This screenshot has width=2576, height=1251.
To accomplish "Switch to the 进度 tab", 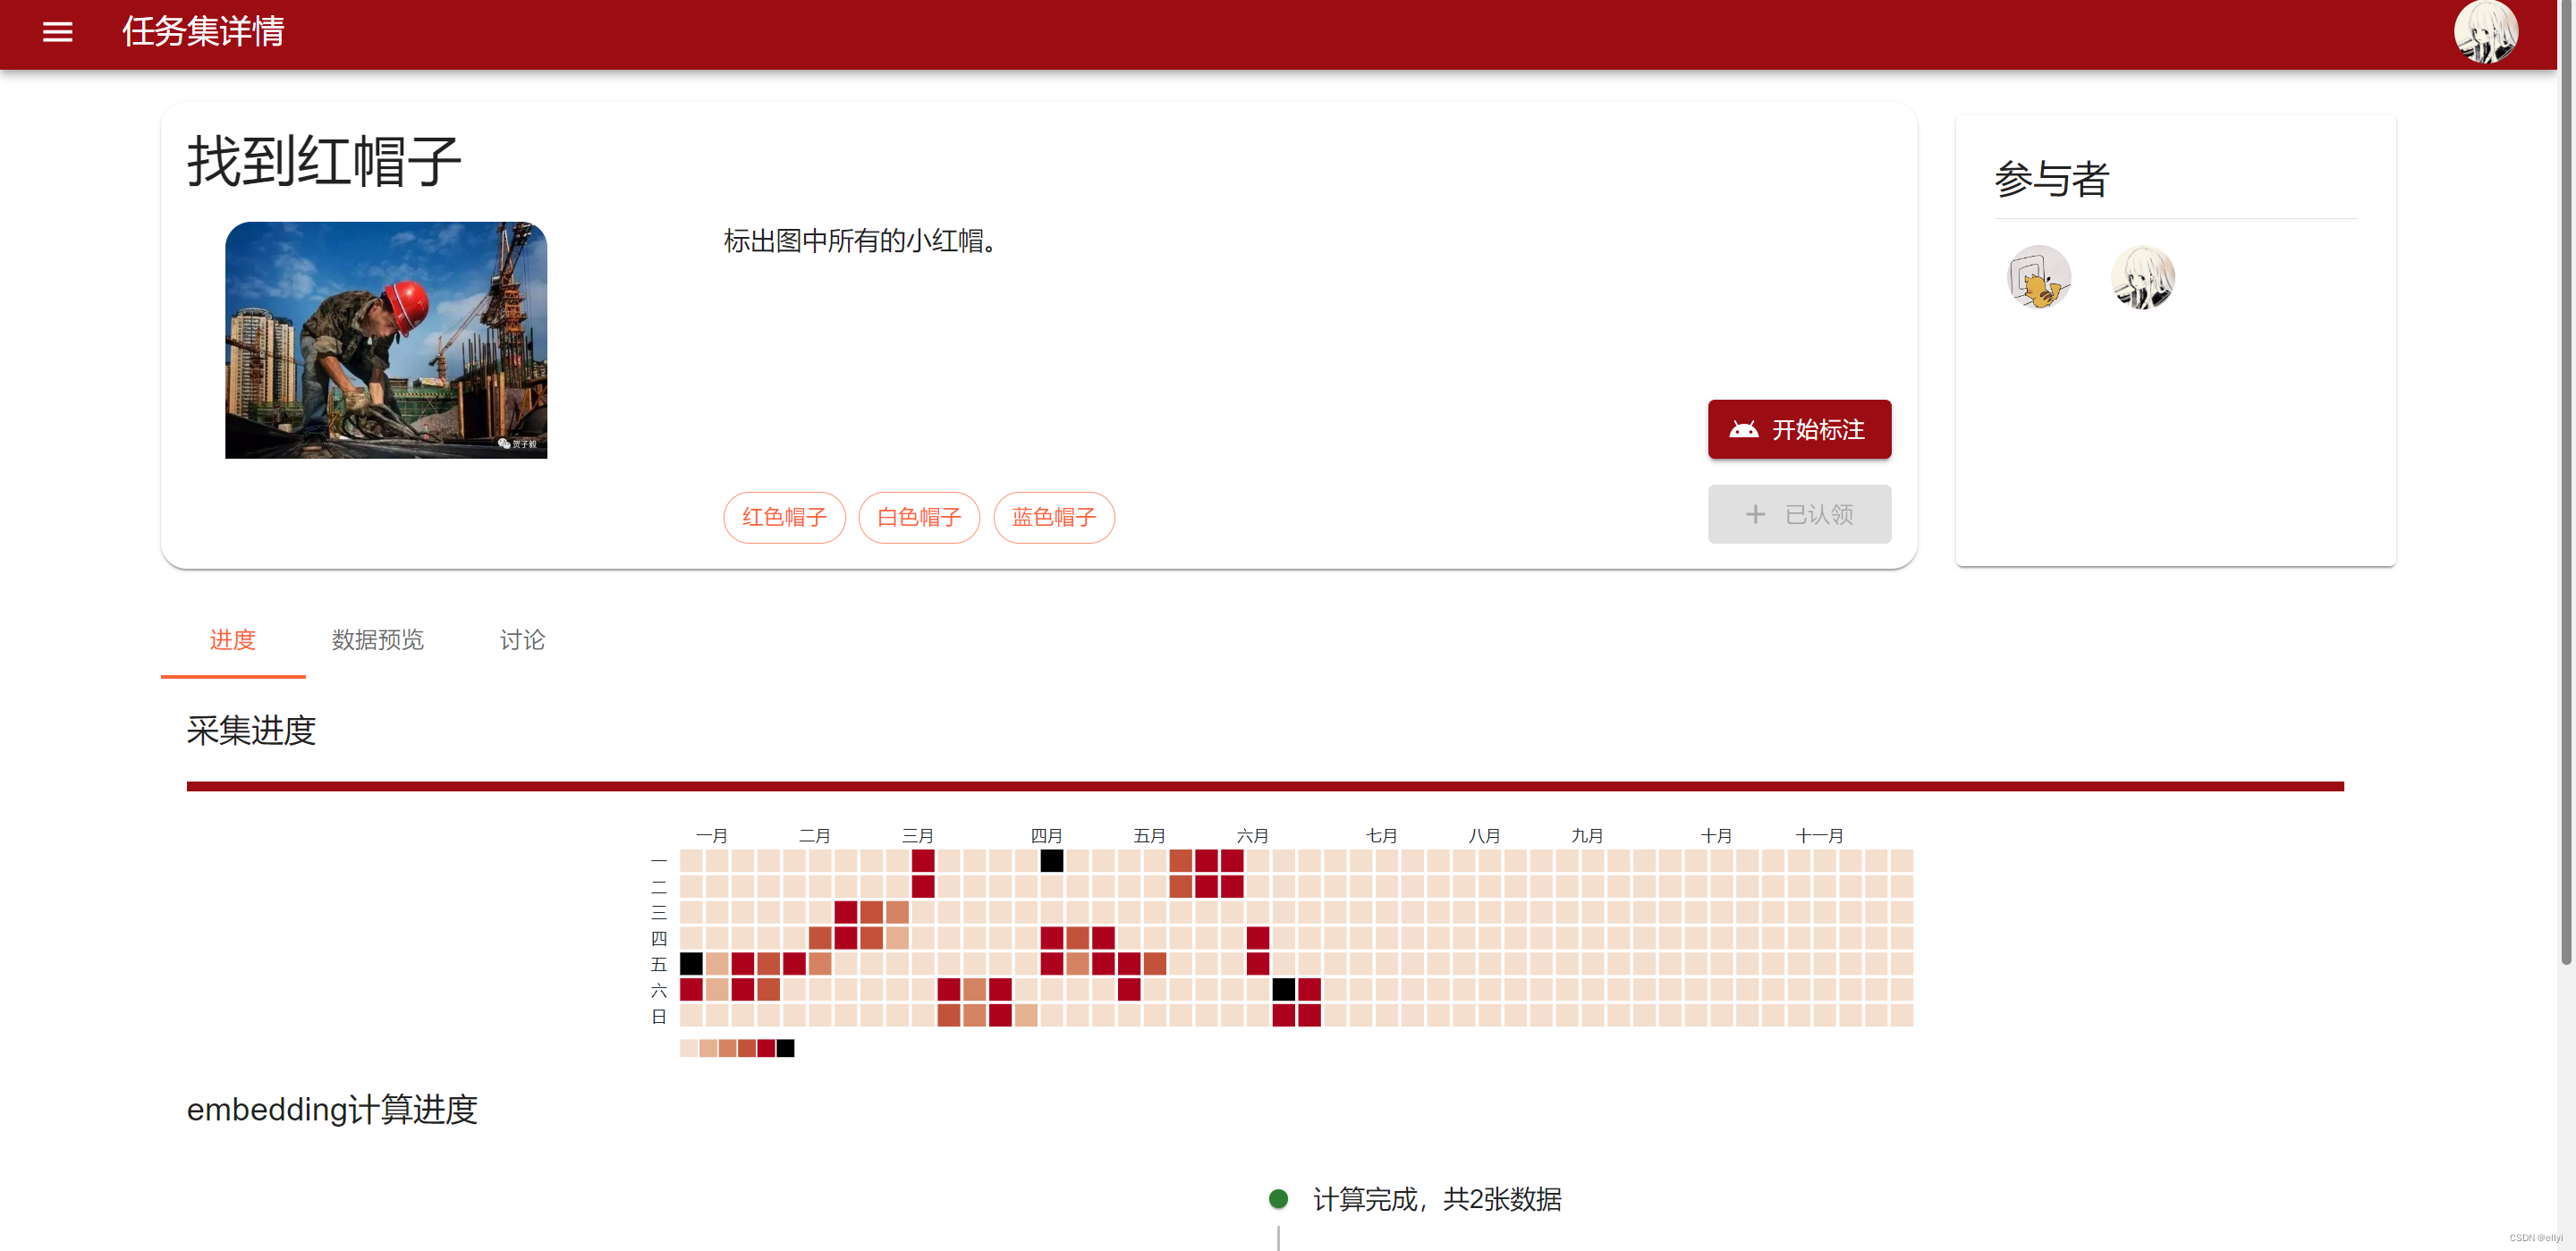I will click(232, 640).
